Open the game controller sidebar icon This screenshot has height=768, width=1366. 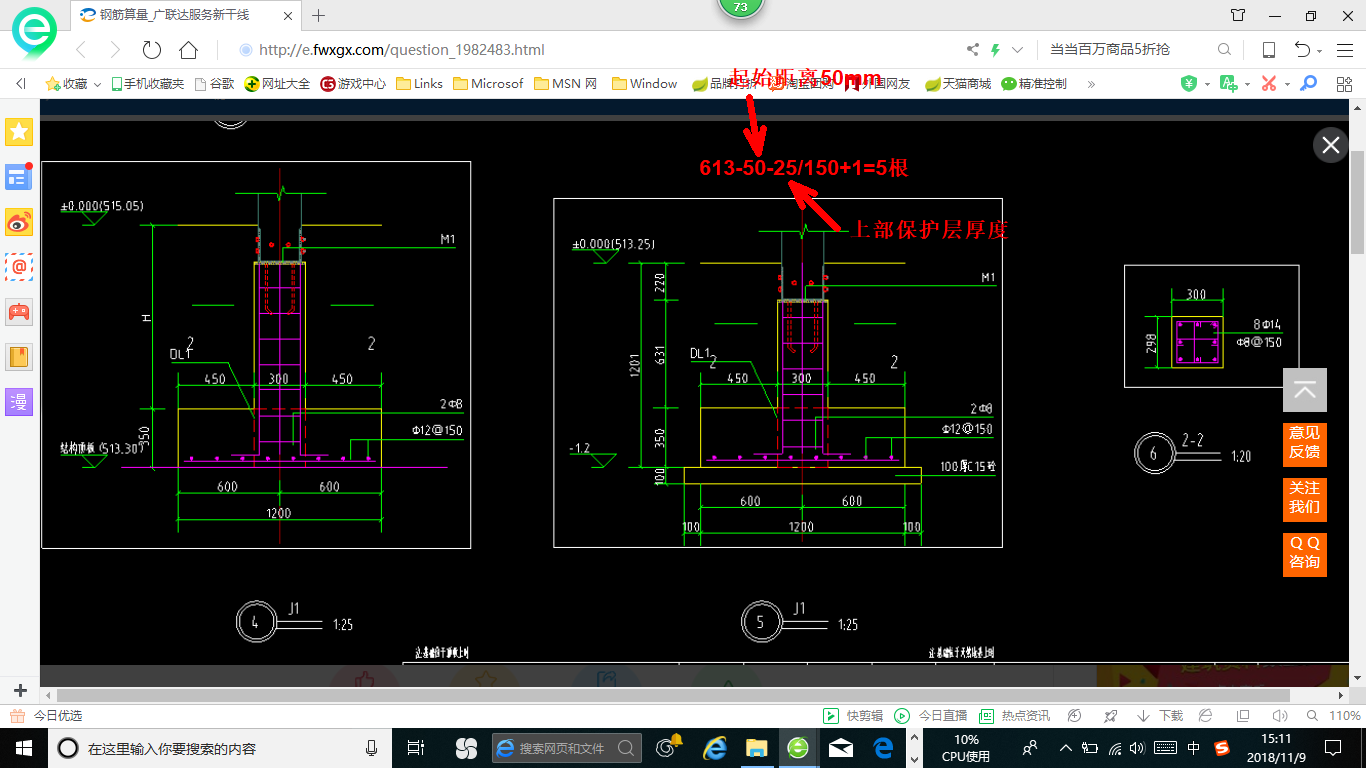(20, 312)
